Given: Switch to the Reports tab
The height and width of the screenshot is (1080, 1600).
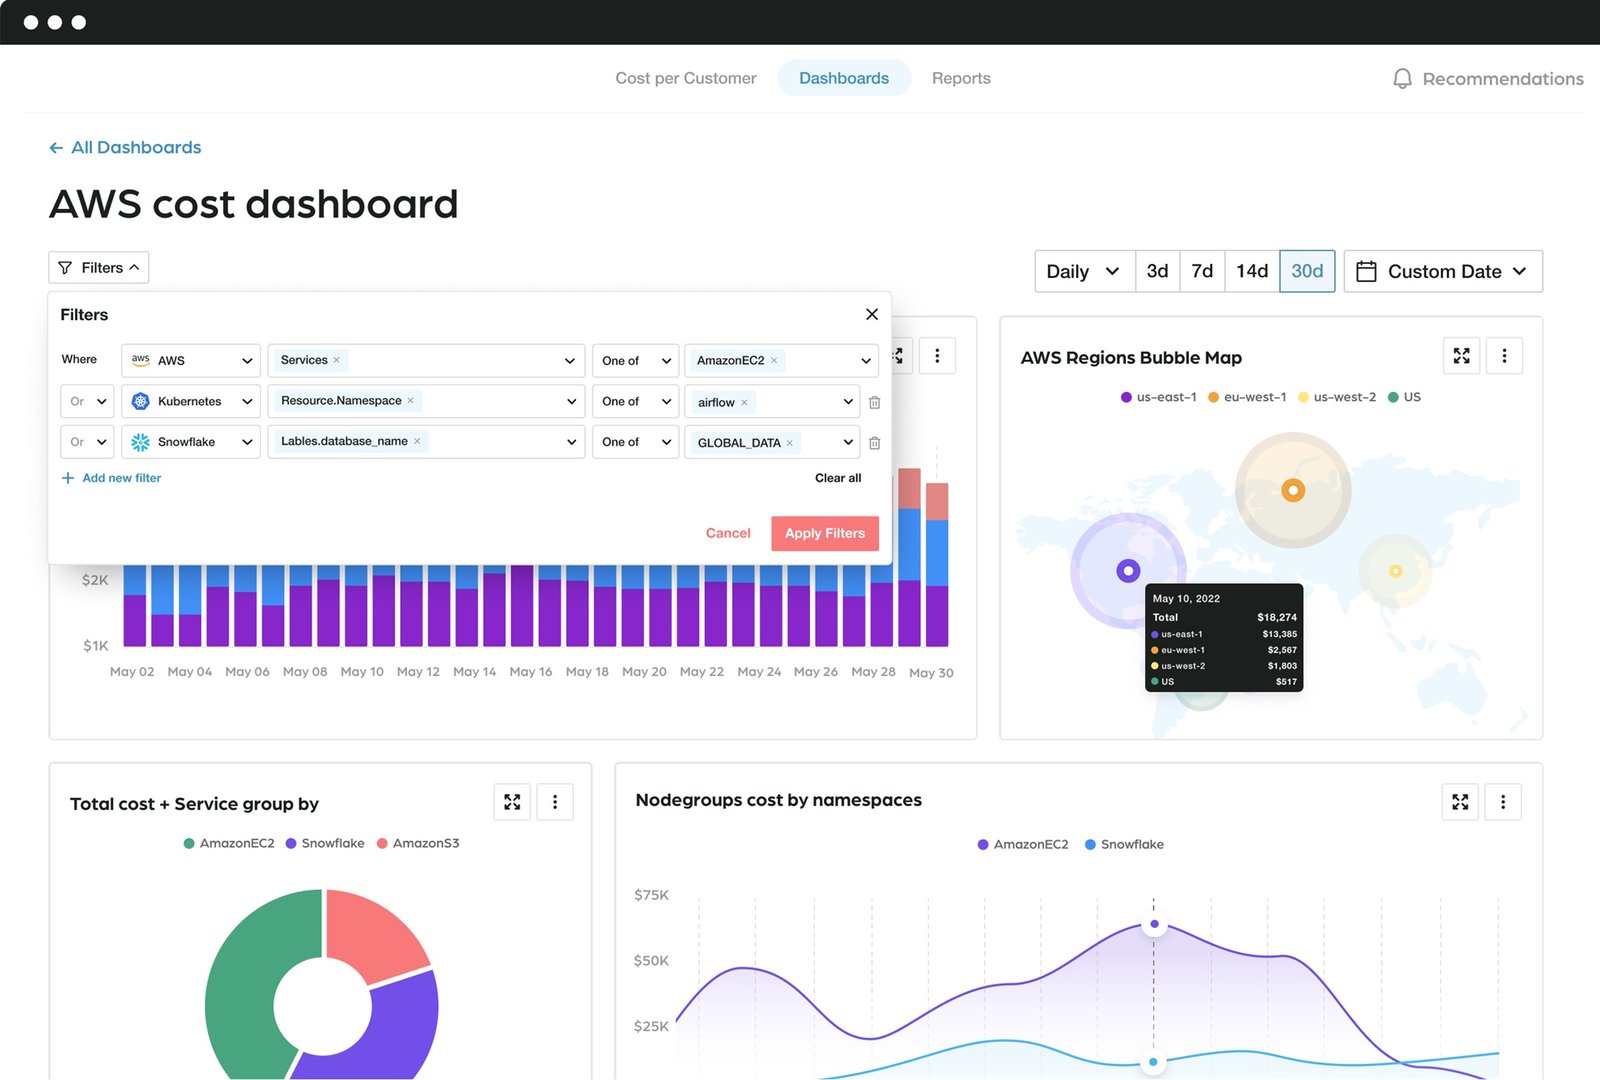Looking at the screenshot, I should point(961,77).
